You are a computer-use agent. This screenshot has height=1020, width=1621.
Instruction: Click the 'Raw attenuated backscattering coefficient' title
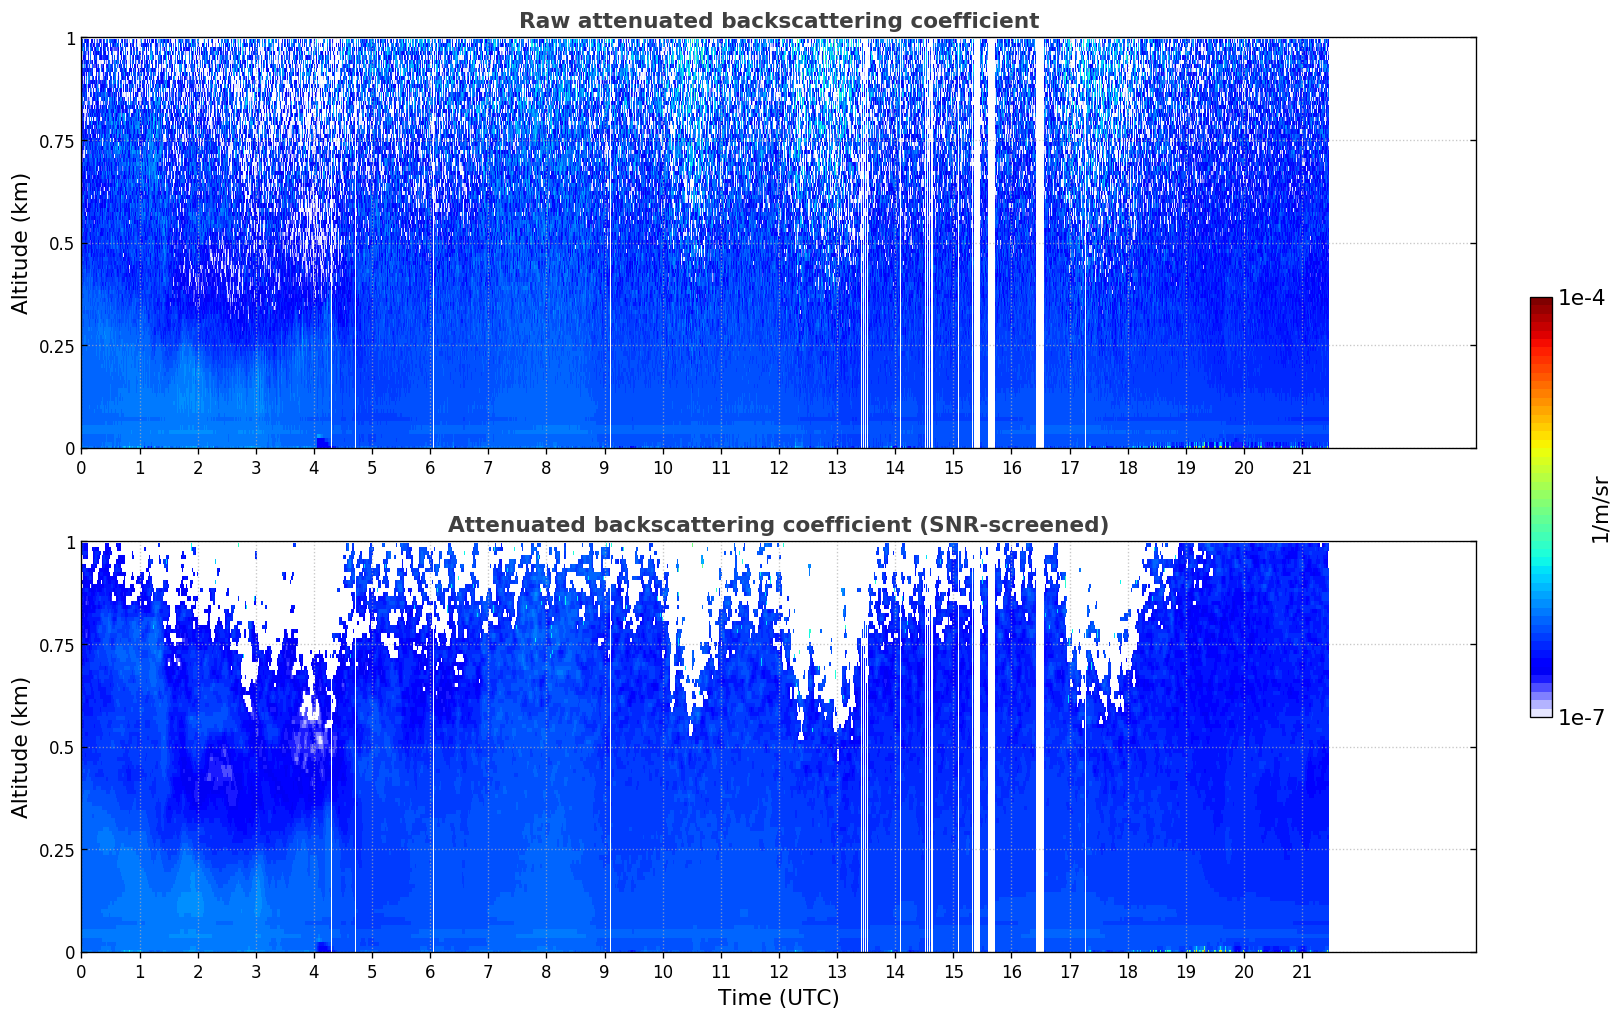(778, 21)
